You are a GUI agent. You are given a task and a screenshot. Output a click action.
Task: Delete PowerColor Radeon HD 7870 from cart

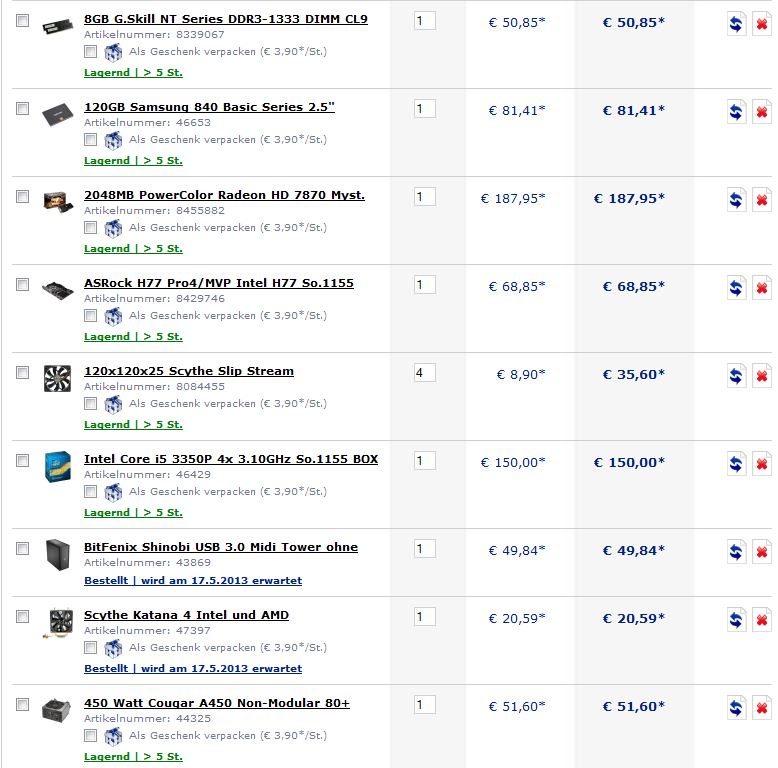(x=762, y=199)
